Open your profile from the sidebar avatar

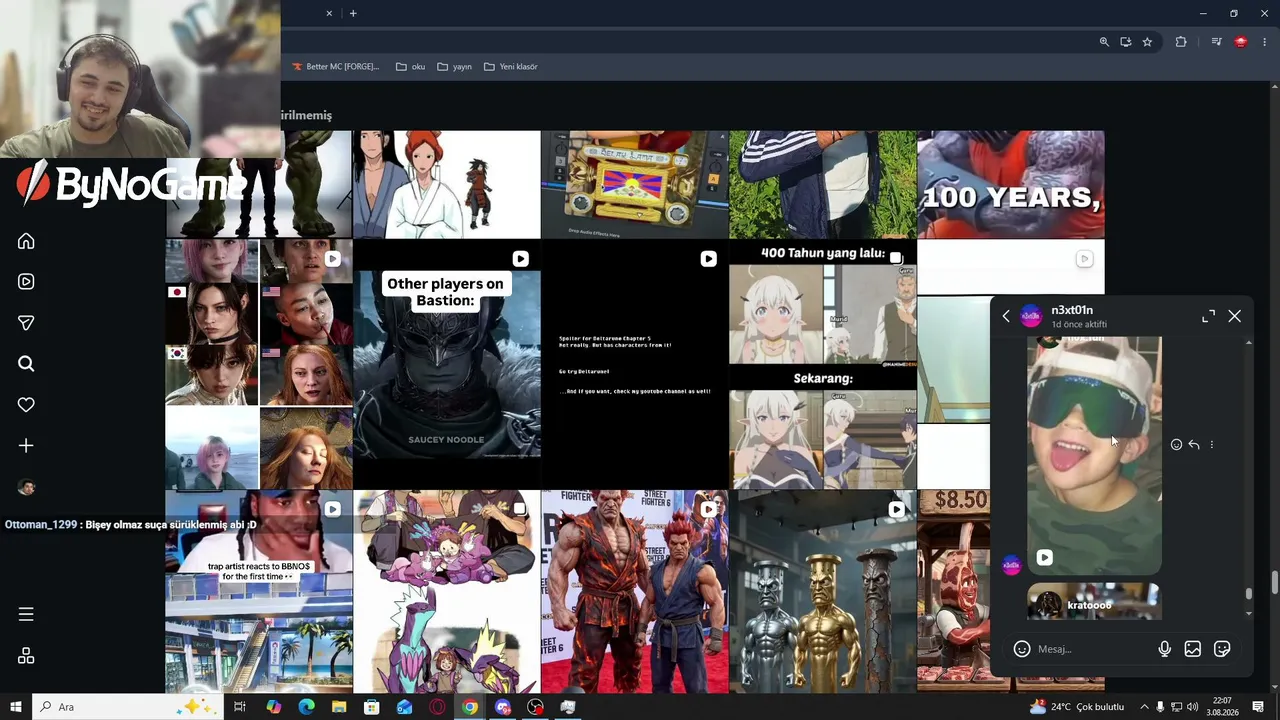(x=26, y=487)
